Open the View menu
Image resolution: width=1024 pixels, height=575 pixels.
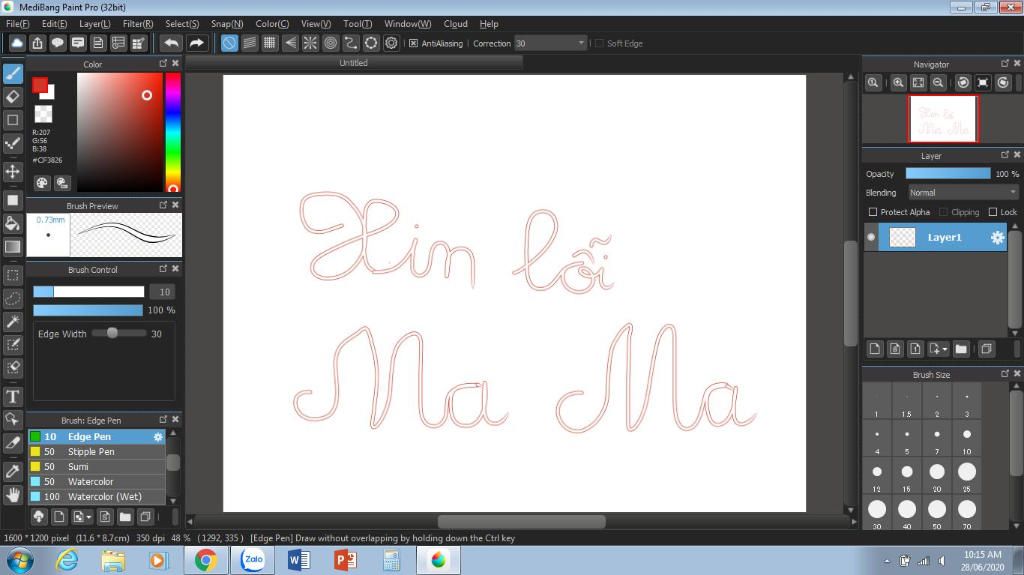(x=316, y=24)
